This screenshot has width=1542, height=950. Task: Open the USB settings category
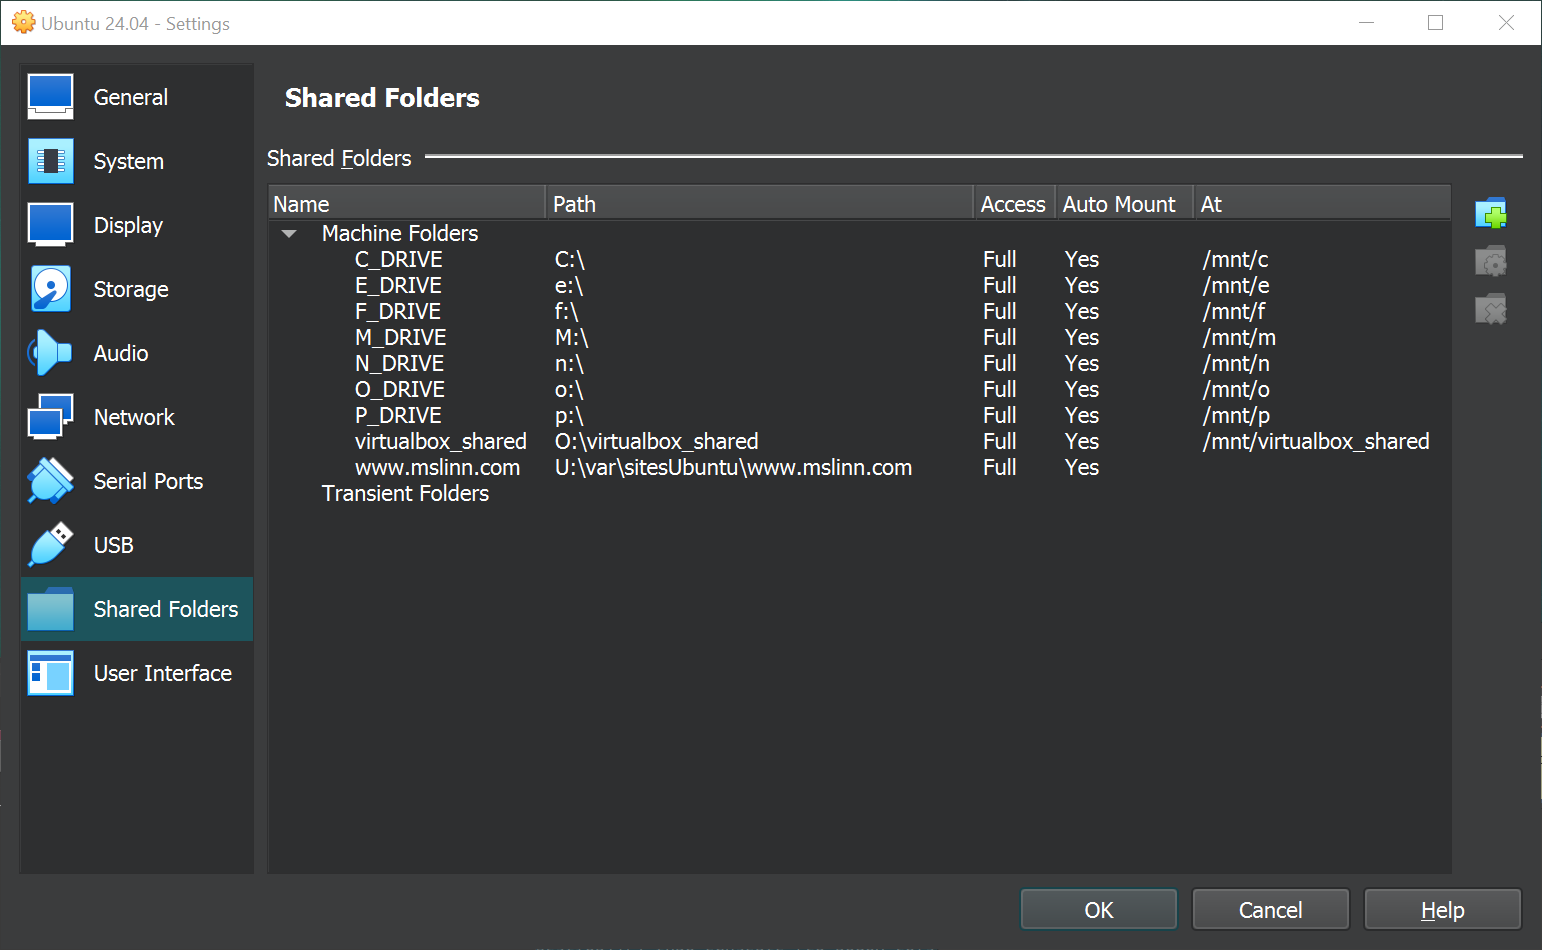point(113,545)
